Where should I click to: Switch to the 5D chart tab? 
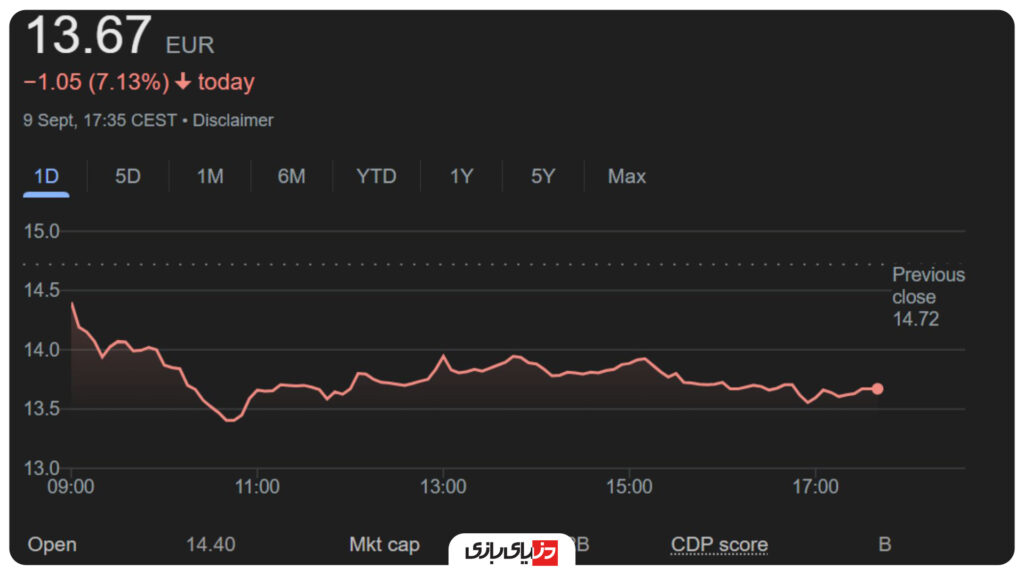click(128, 177)
